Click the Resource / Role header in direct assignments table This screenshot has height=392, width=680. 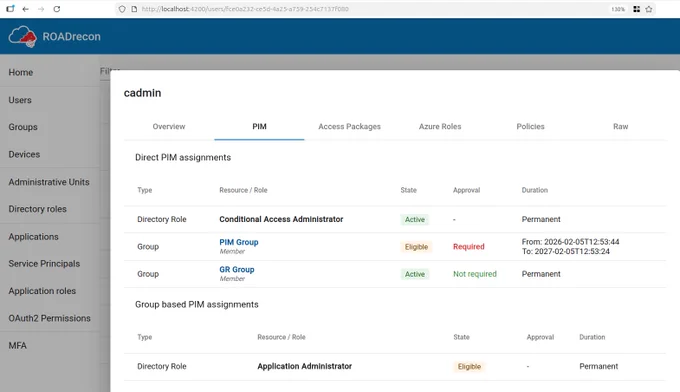pos(243,190)
